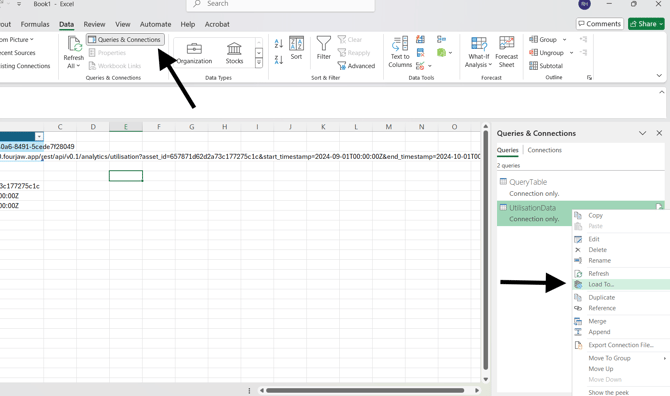Choose the Organization data type icon
The width and height of the screenshot is (670, 396).
coord(194,48)
